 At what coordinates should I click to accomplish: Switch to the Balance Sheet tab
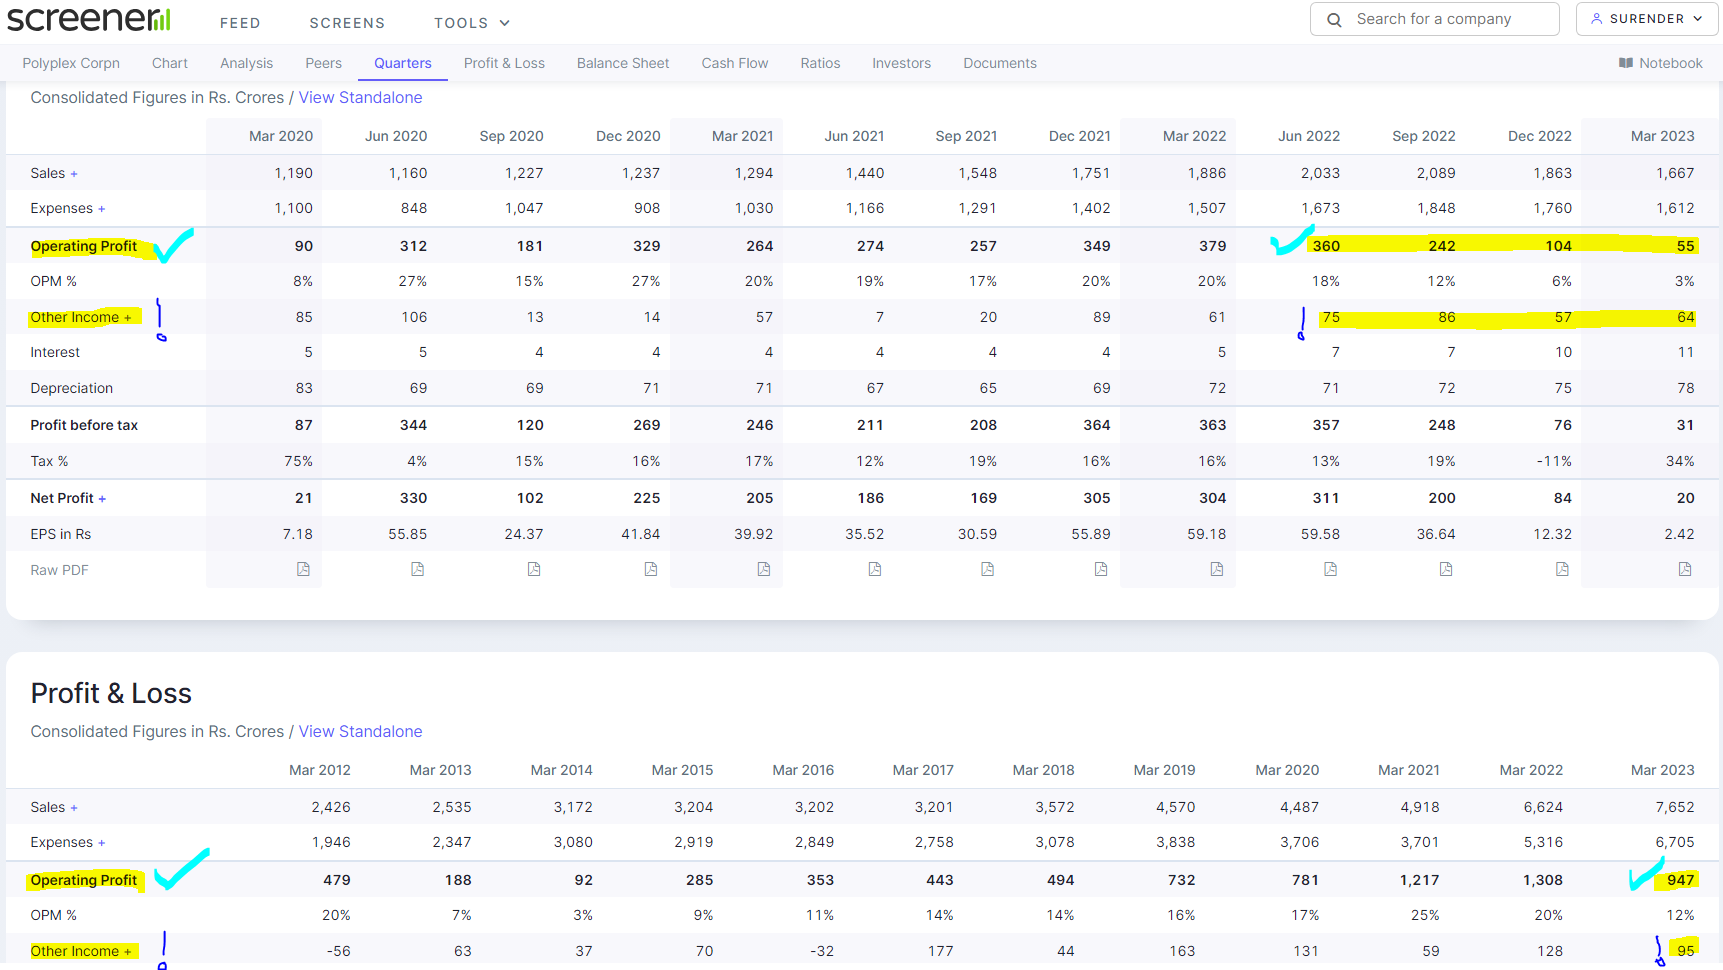tap(622, 63)
